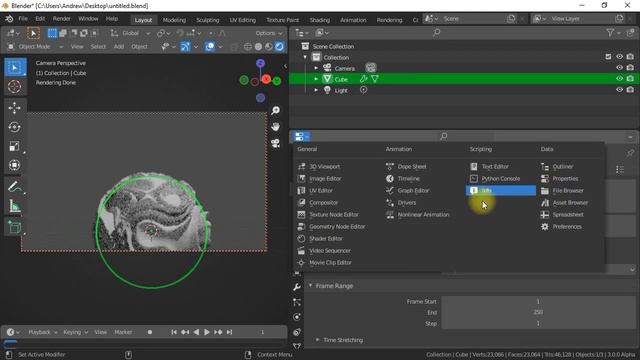Hide Light in viewport via eye icon
Viewport: 640px width, 360px height.
click(x=620, y=89)
